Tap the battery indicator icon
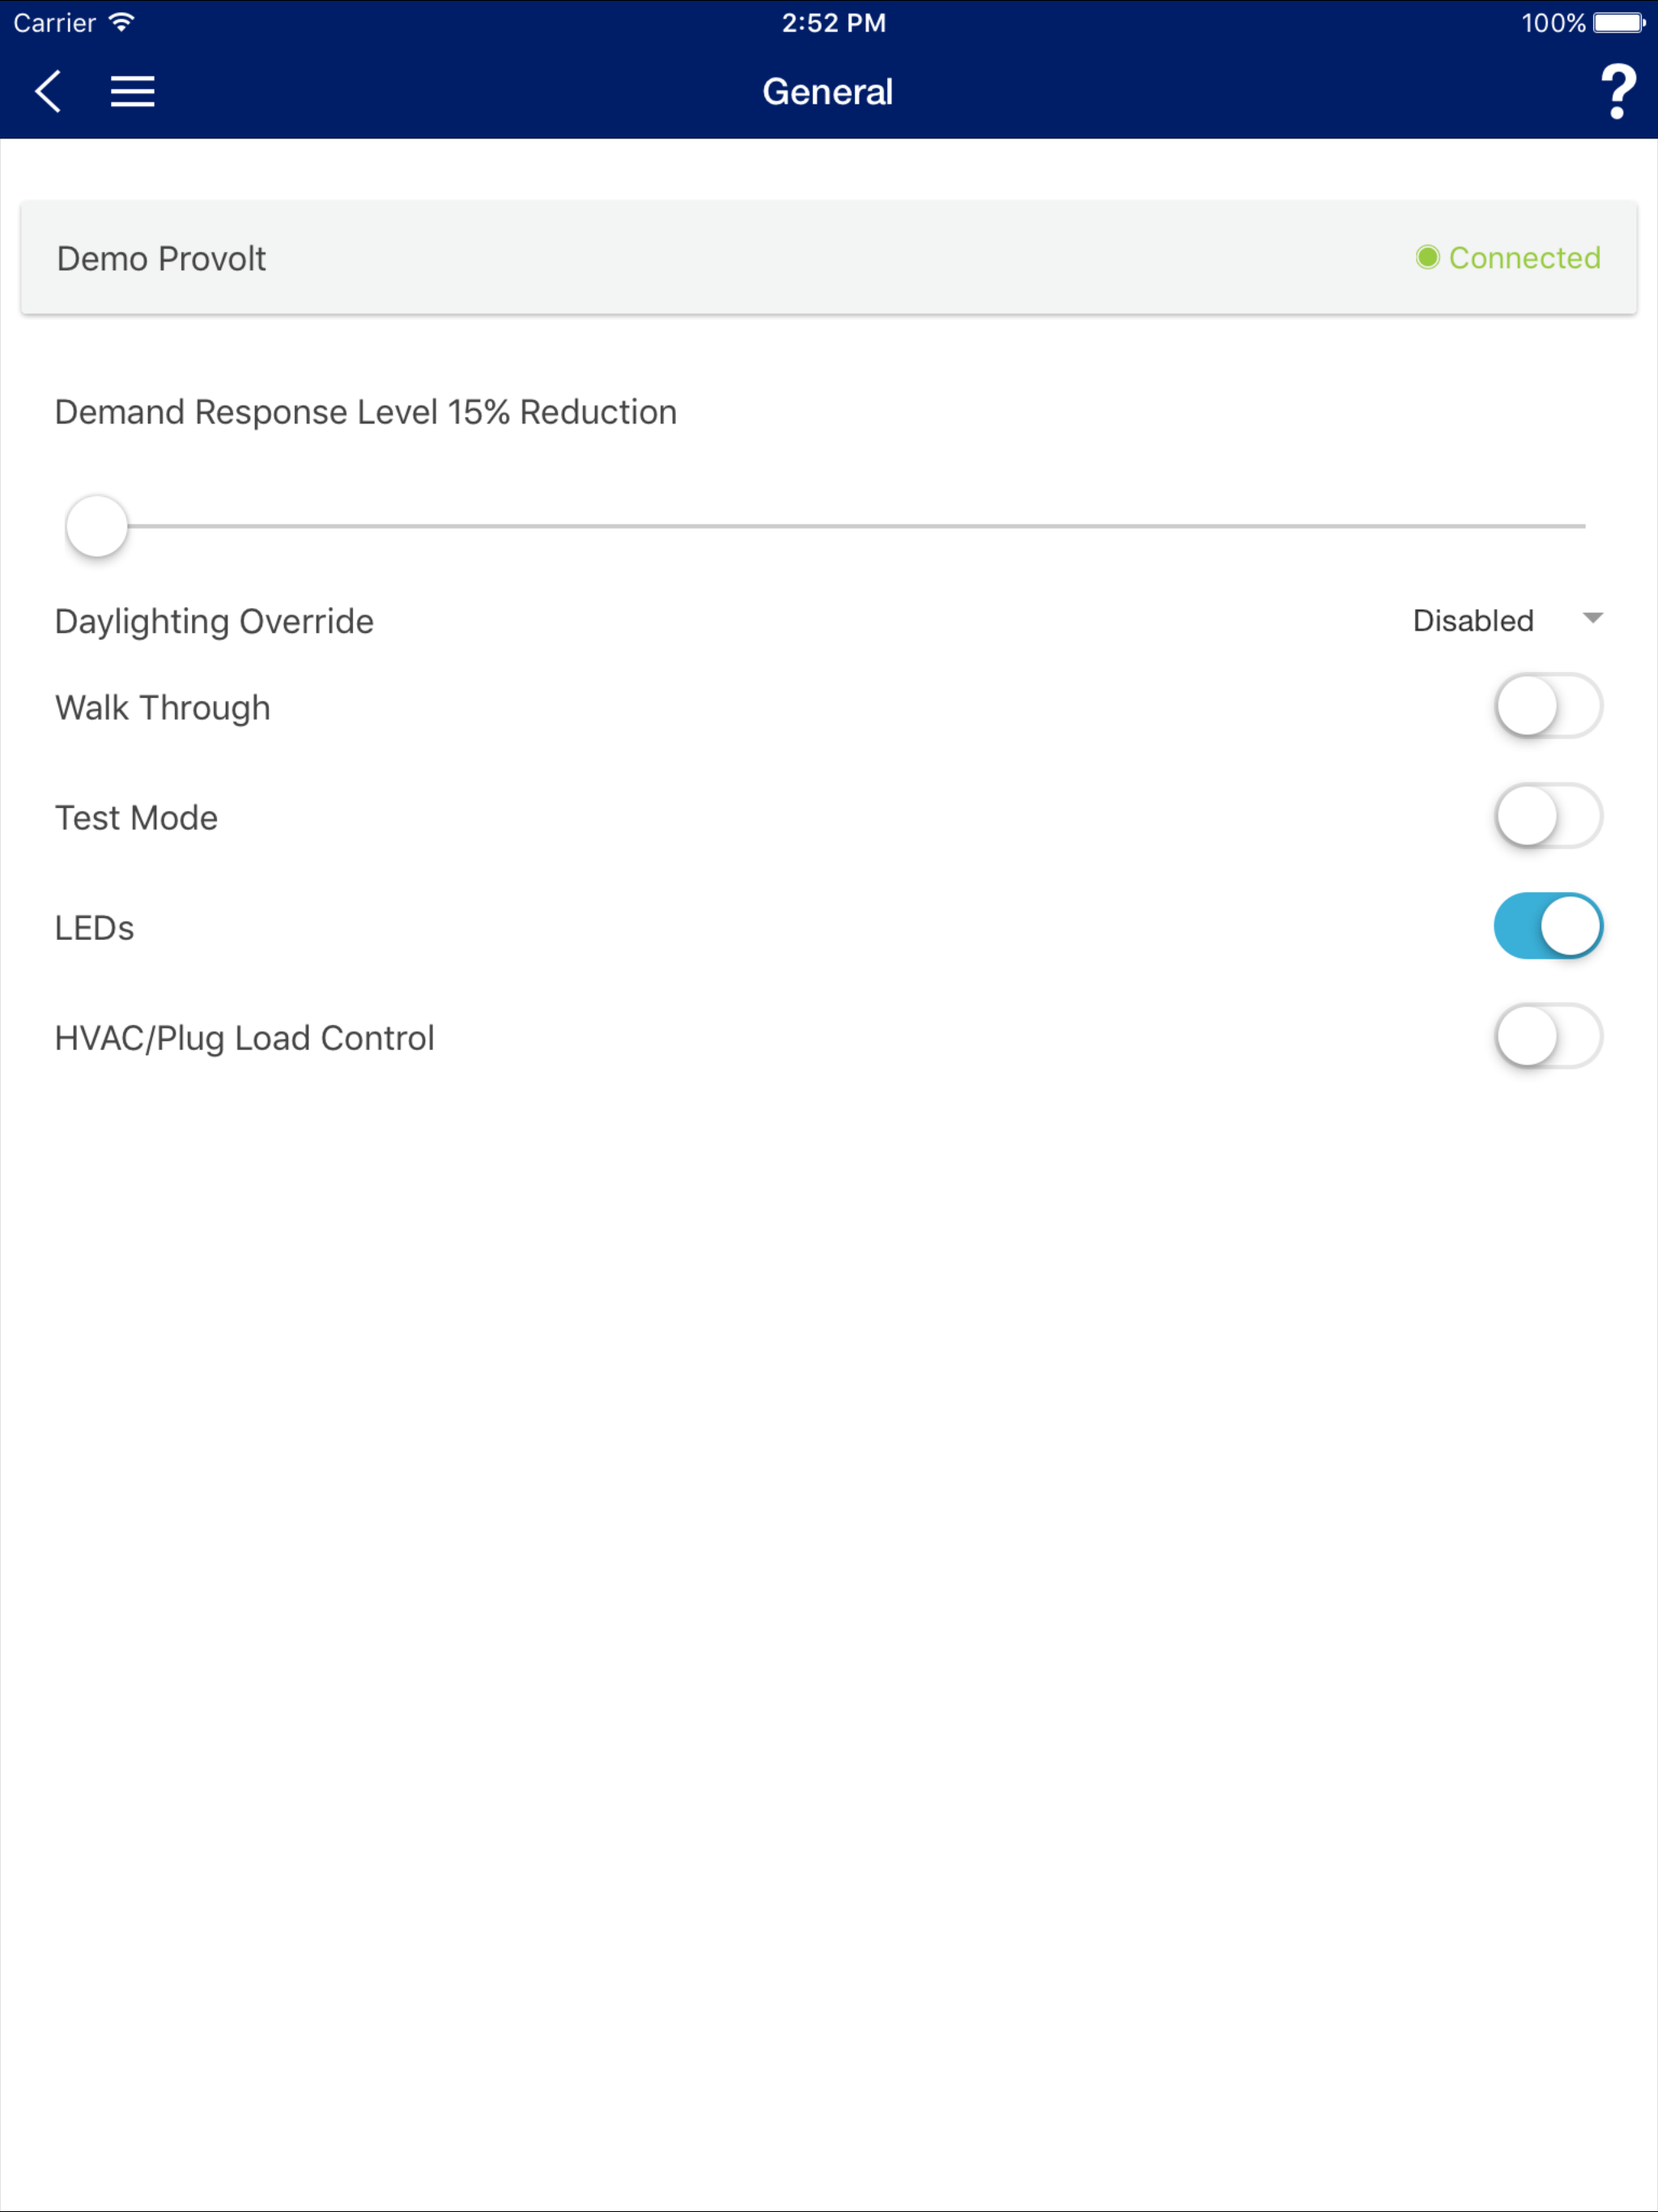1658x2212 pixels. (x=1619, y=22)
